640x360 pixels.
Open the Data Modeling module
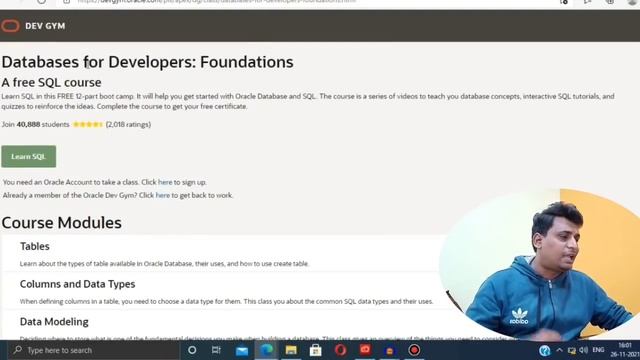(x=54, y=322)
